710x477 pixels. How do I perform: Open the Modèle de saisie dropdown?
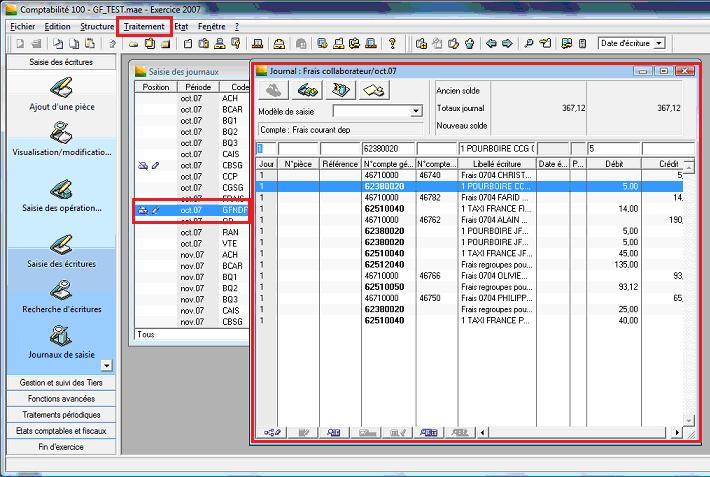[418, 111]
